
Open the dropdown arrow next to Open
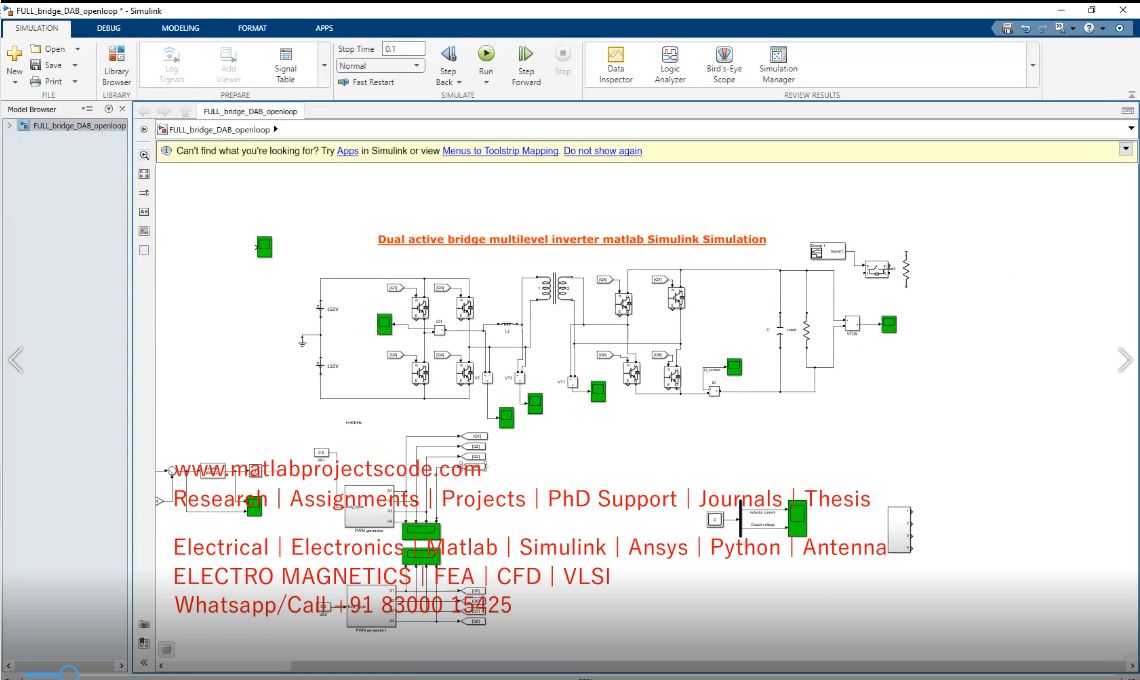(77, 49)
